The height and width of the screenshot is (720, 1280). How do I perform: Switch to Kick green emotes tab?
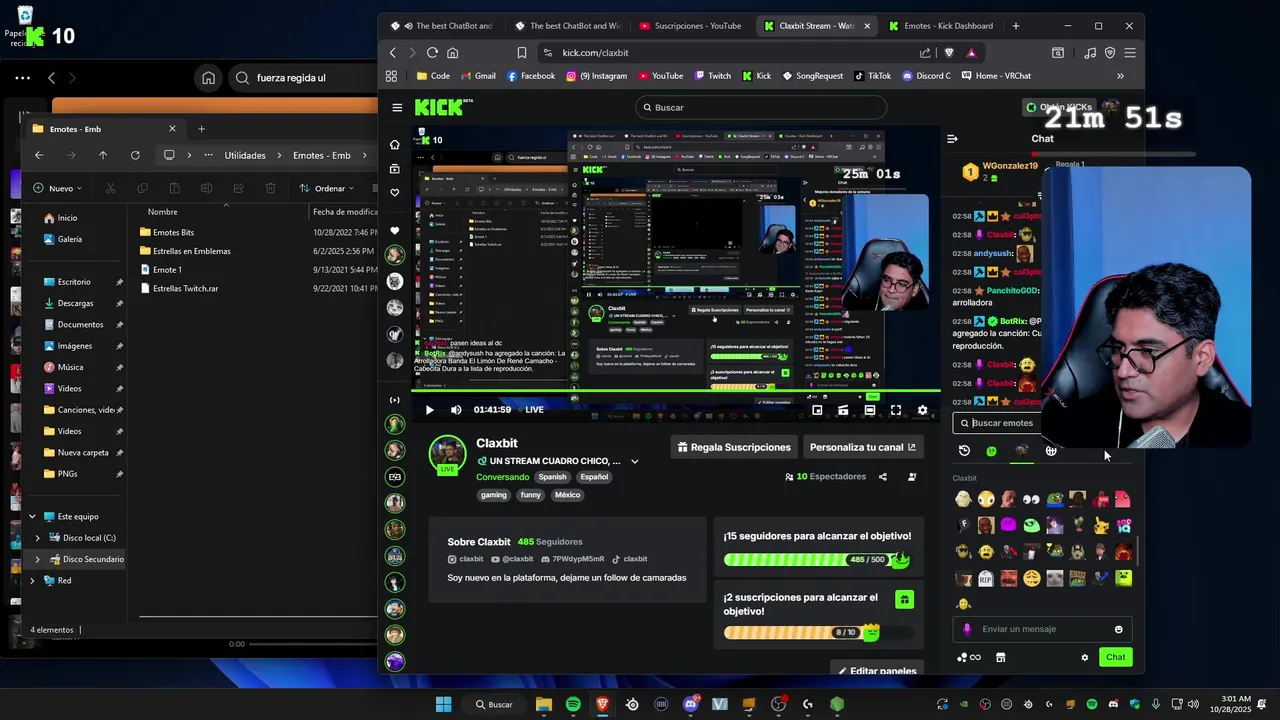point(991,451)
